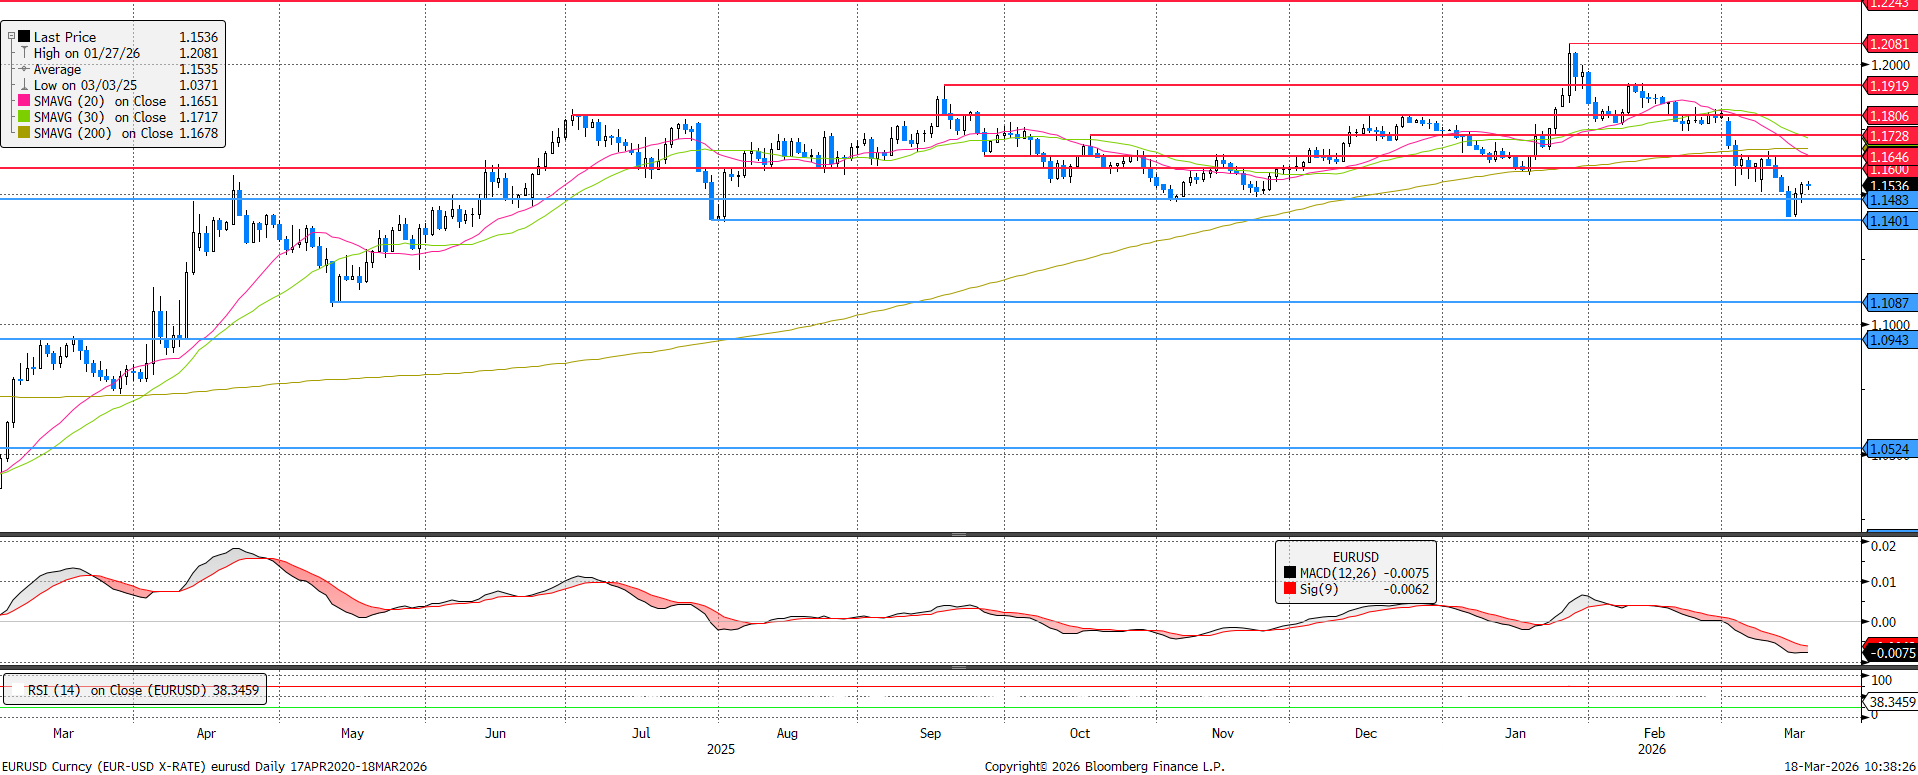Viewport: 1918px width, 775px height.
Task: Click the -0.0075 MACD value tag
Action: pyautogui.click(x=1891, y=653)
